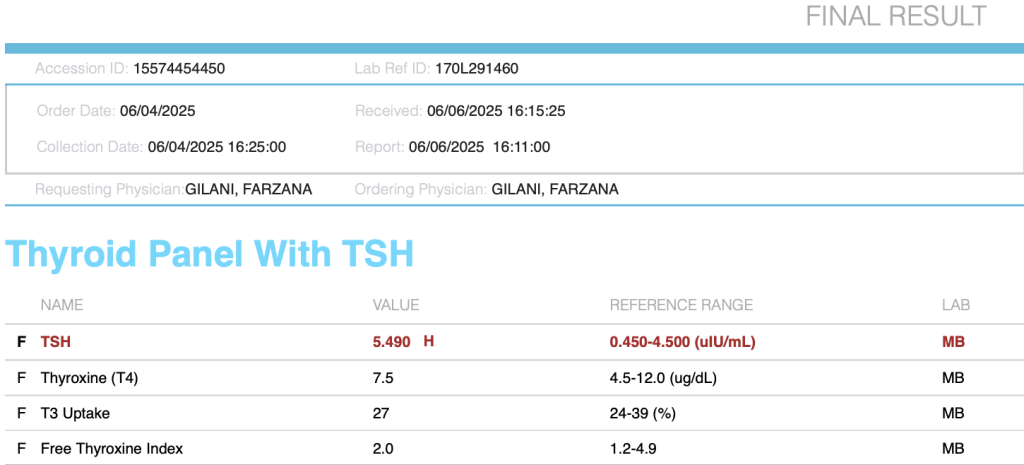Select Lab Ref ID 170L291460

pyautogui.click(x=477, y=69)
